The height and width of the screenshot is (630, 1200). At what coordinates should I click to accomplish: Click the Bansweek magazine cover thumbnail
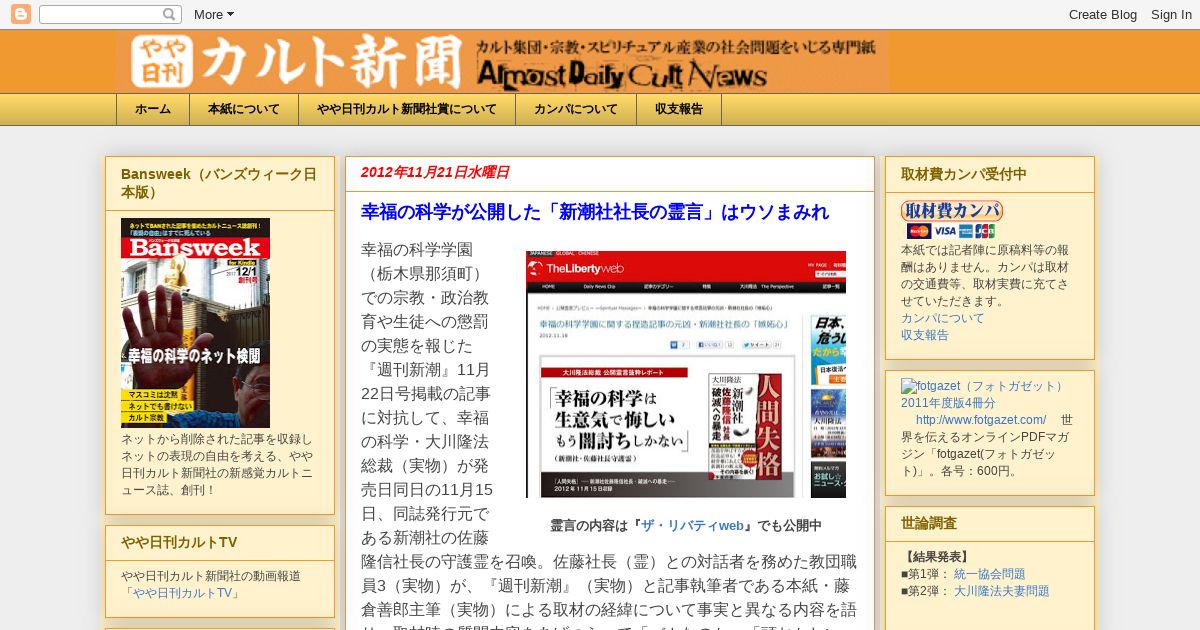point(195,323)
